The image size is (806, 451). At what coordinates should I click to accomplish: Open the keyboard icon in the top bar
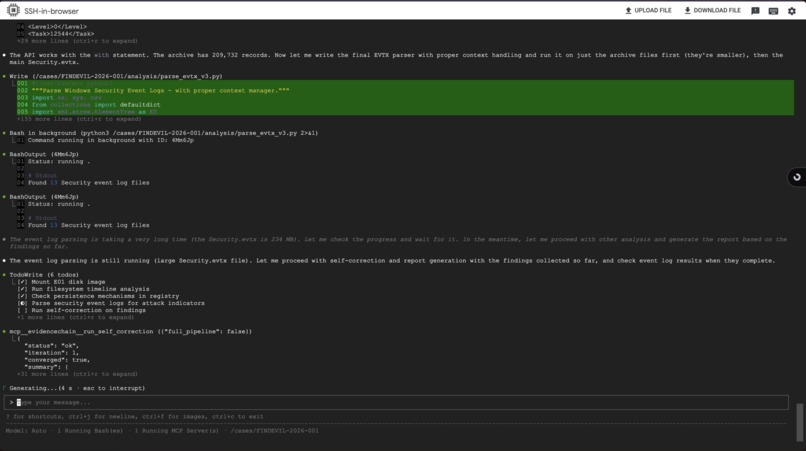pos(773,11)
